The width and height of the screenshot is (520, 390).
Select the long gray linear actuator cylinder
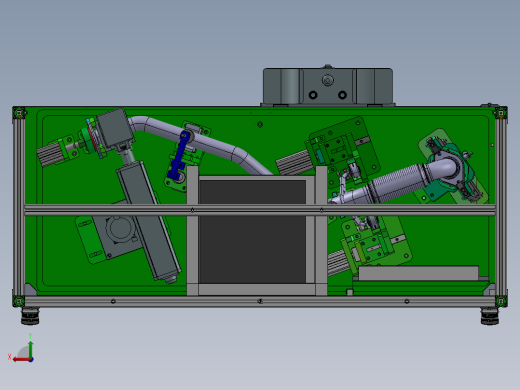pyautogui.click(x=148, y=220)
